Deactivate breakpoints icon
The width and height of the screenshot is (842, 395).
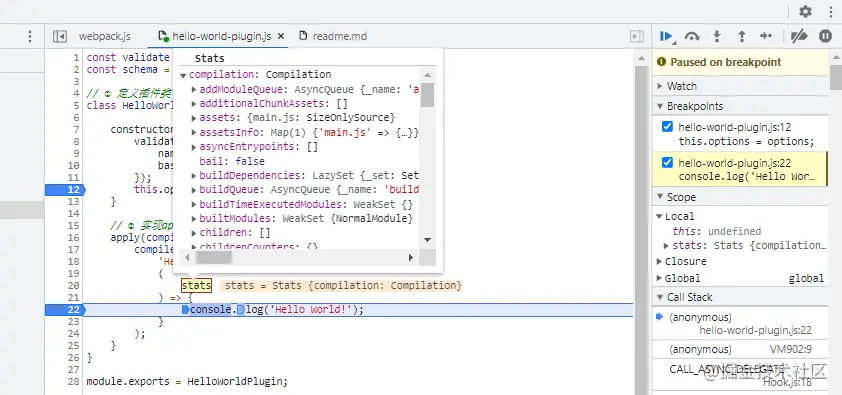tap(799, 36)
